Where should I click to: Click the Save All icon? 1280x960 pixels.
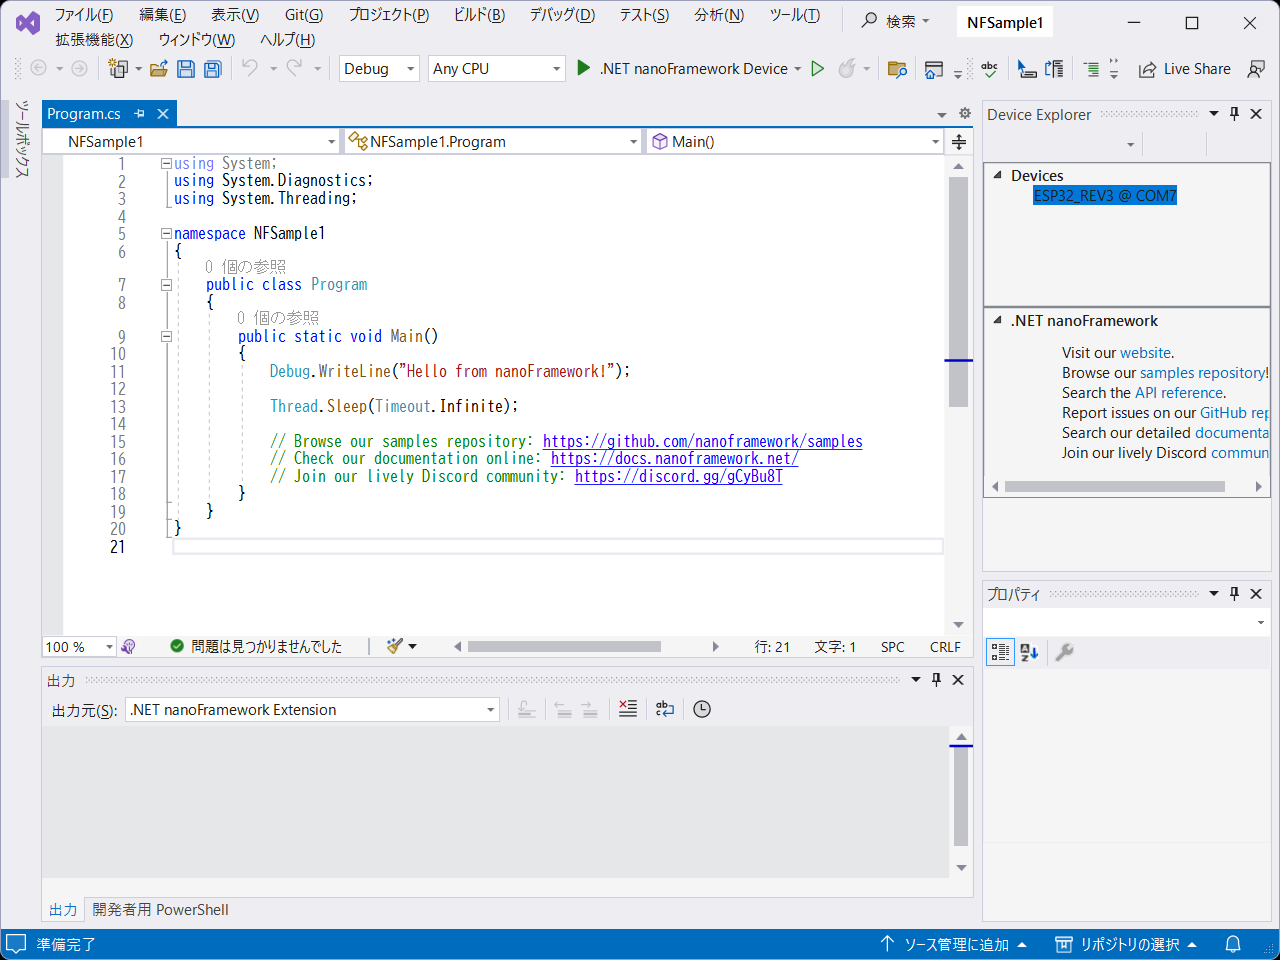(212, 69)
